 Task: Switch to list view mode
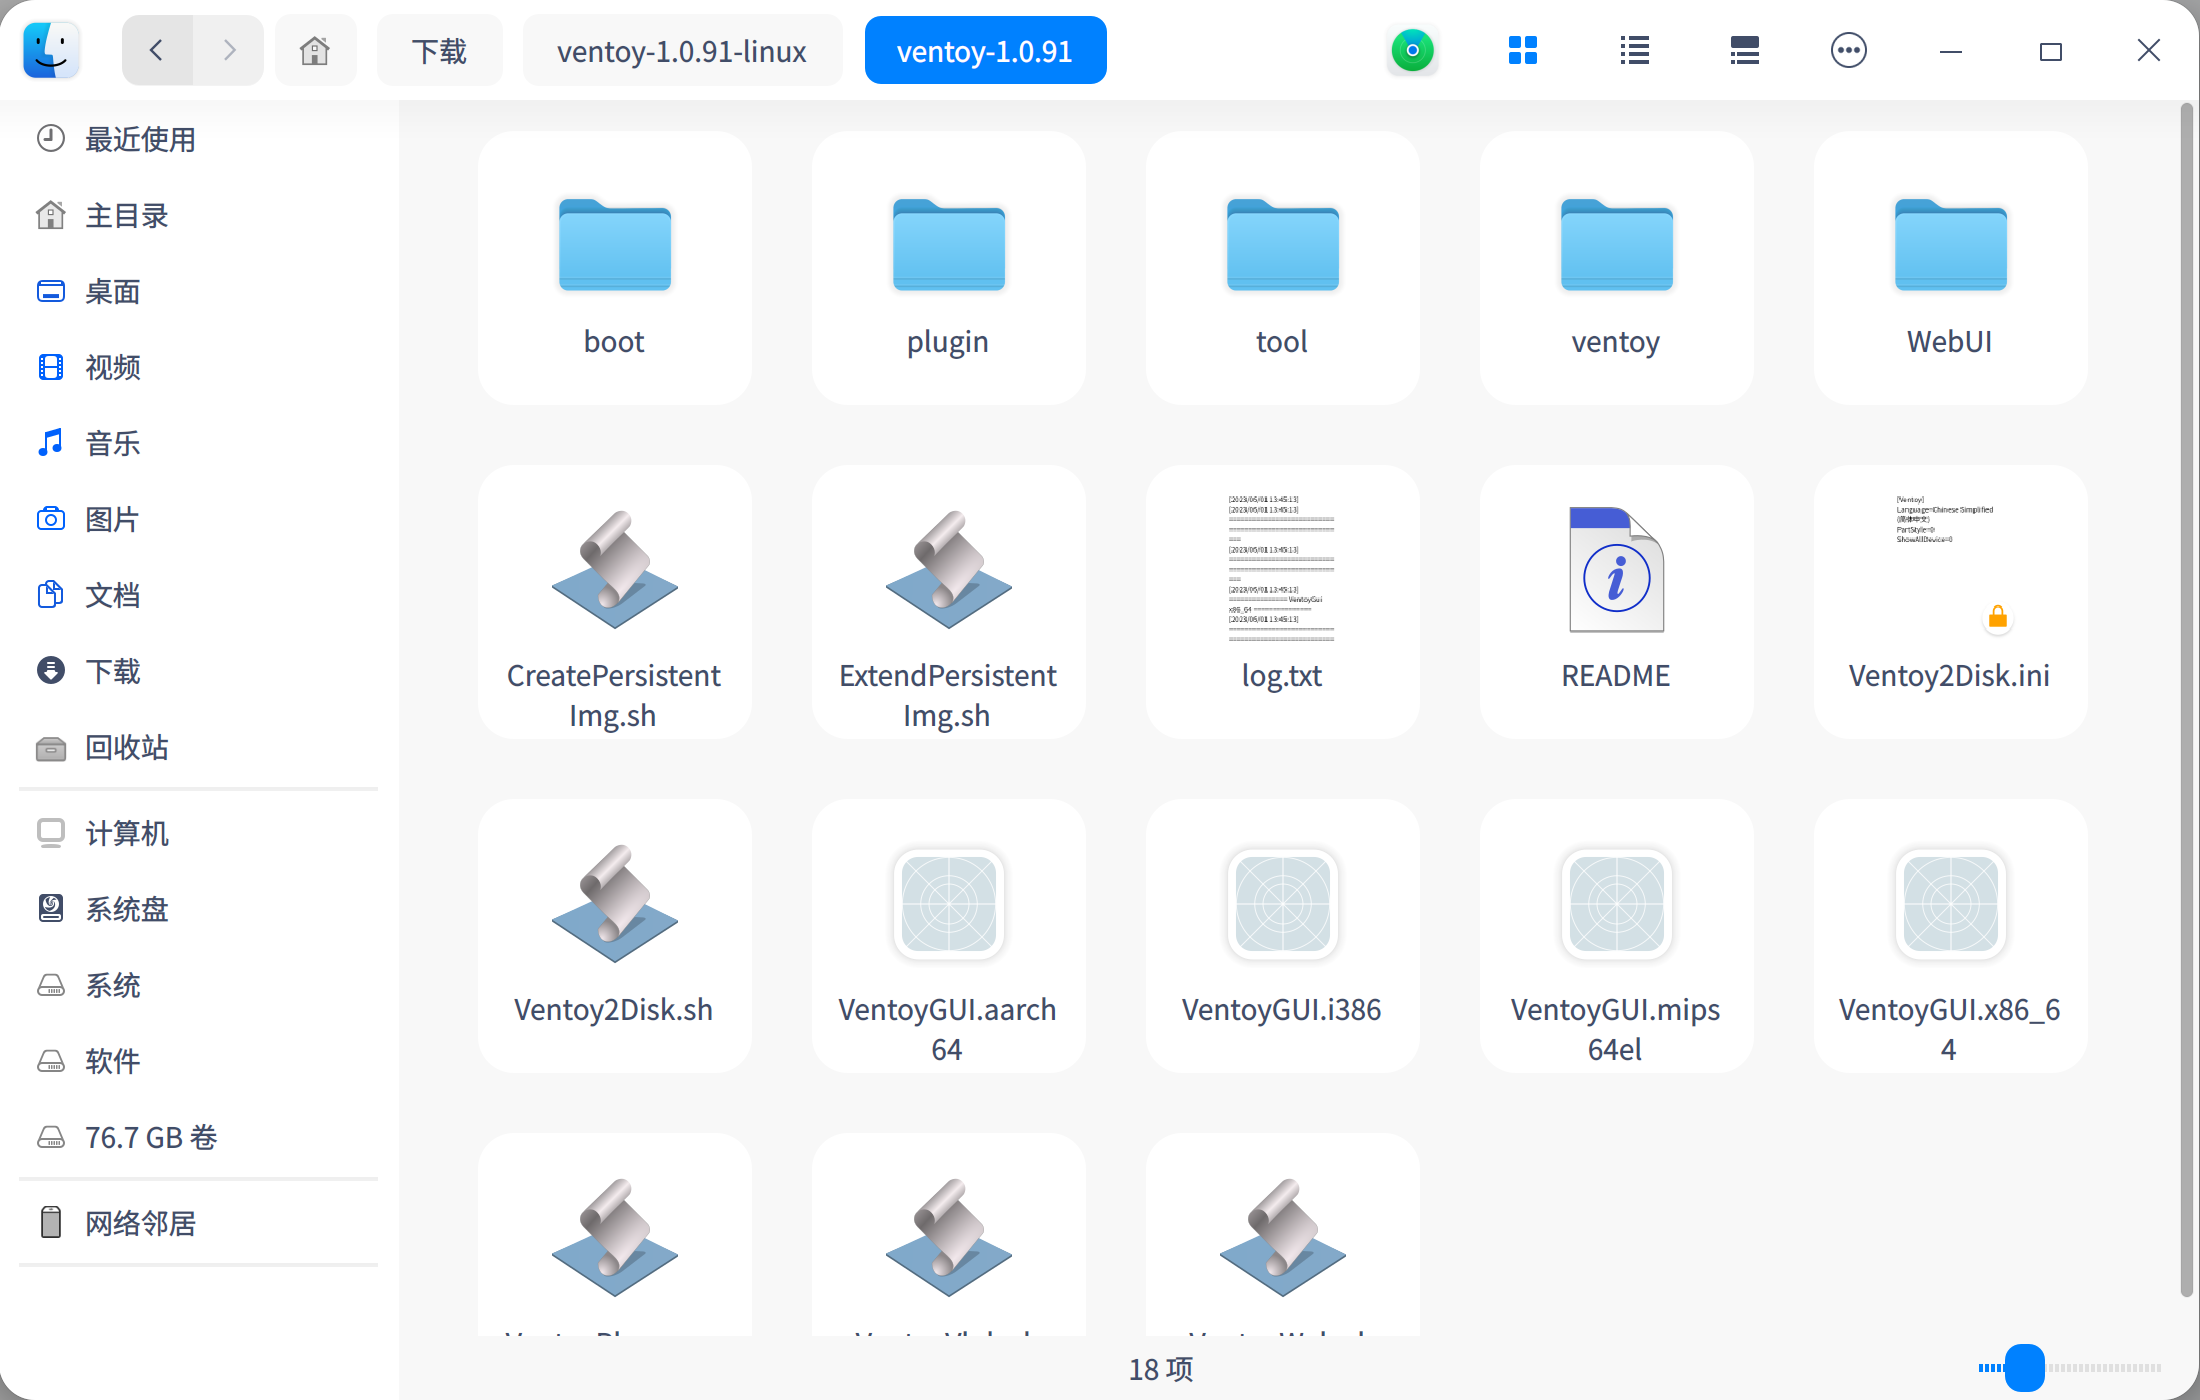click(x=1634, y=50)
